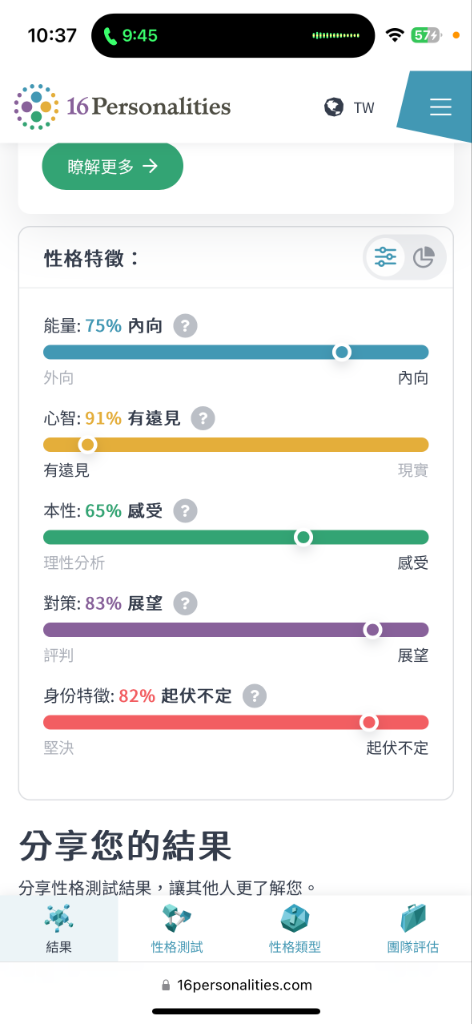The height and width of the screenshot is (1024, 472).
Task: Click the blue 能量 slider handle
Action: pos(341,352)
